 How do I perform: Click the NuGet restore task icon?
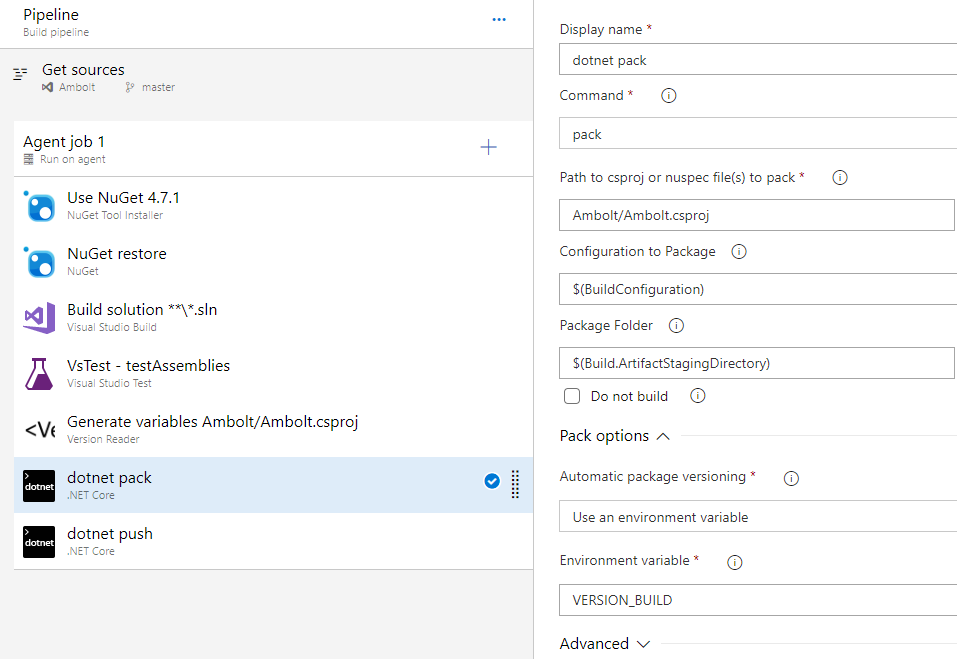tap(40, 262)
